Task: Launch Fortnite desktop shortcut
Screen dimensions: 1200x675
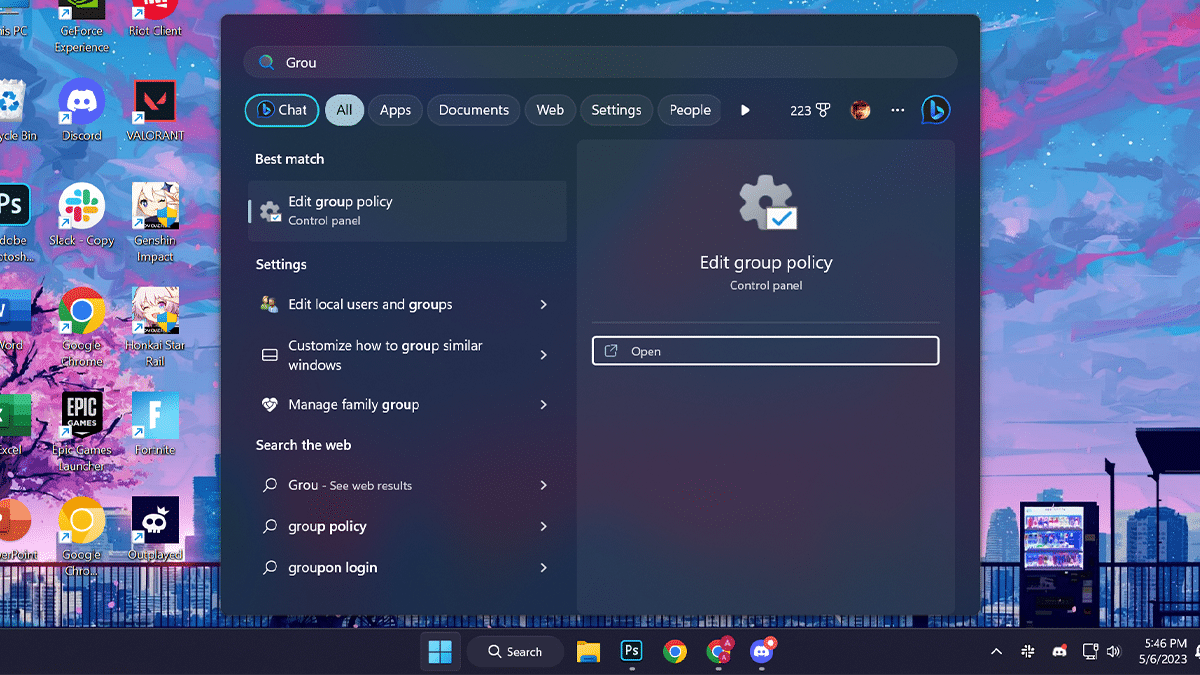Action: (x=155, y=424)
